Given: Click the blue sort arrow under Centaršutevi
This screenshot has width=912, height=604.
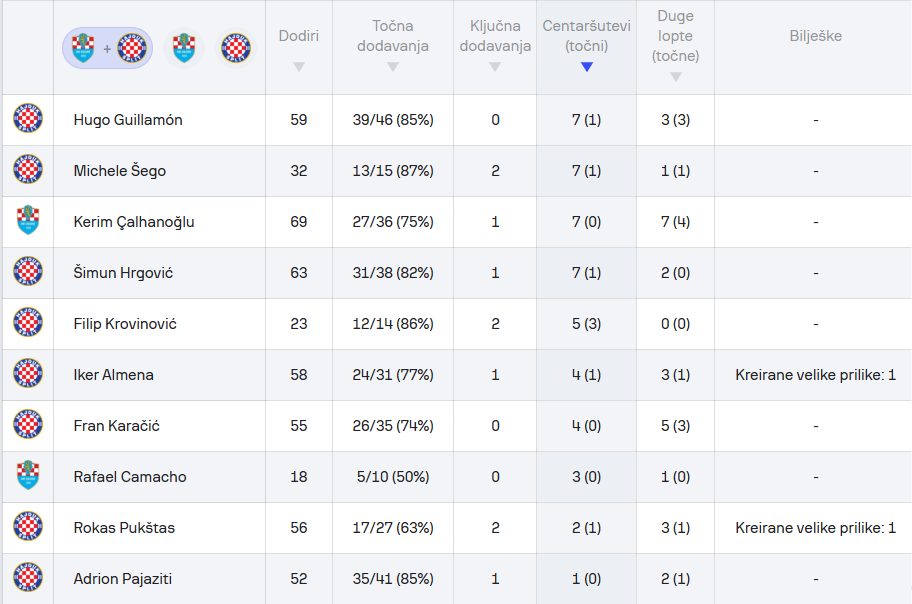Looking at the screenshot, I should coord(587,67).
